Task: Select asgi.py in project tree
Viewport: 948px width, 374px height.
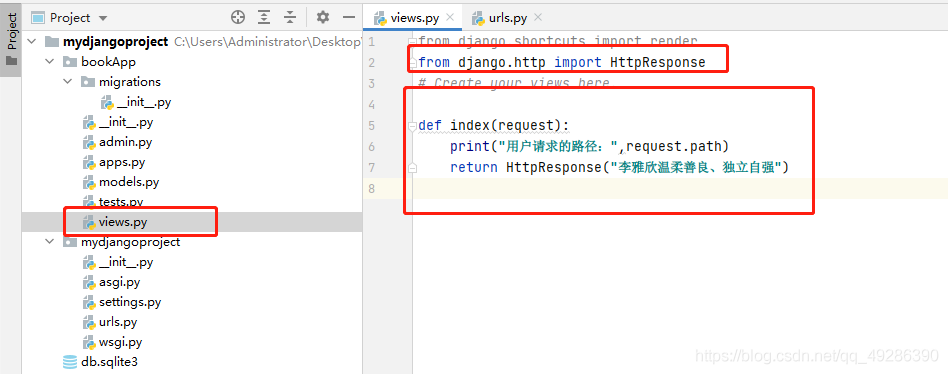Action: coord(119,282)
